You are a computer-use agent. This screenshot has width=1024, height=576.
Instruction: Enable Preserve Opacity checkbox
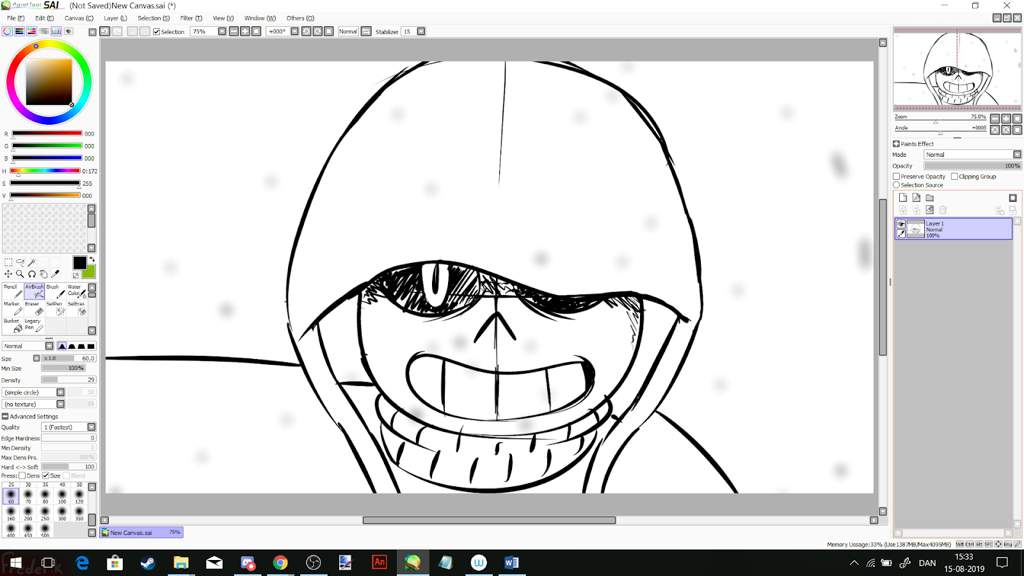pos(897,176)
